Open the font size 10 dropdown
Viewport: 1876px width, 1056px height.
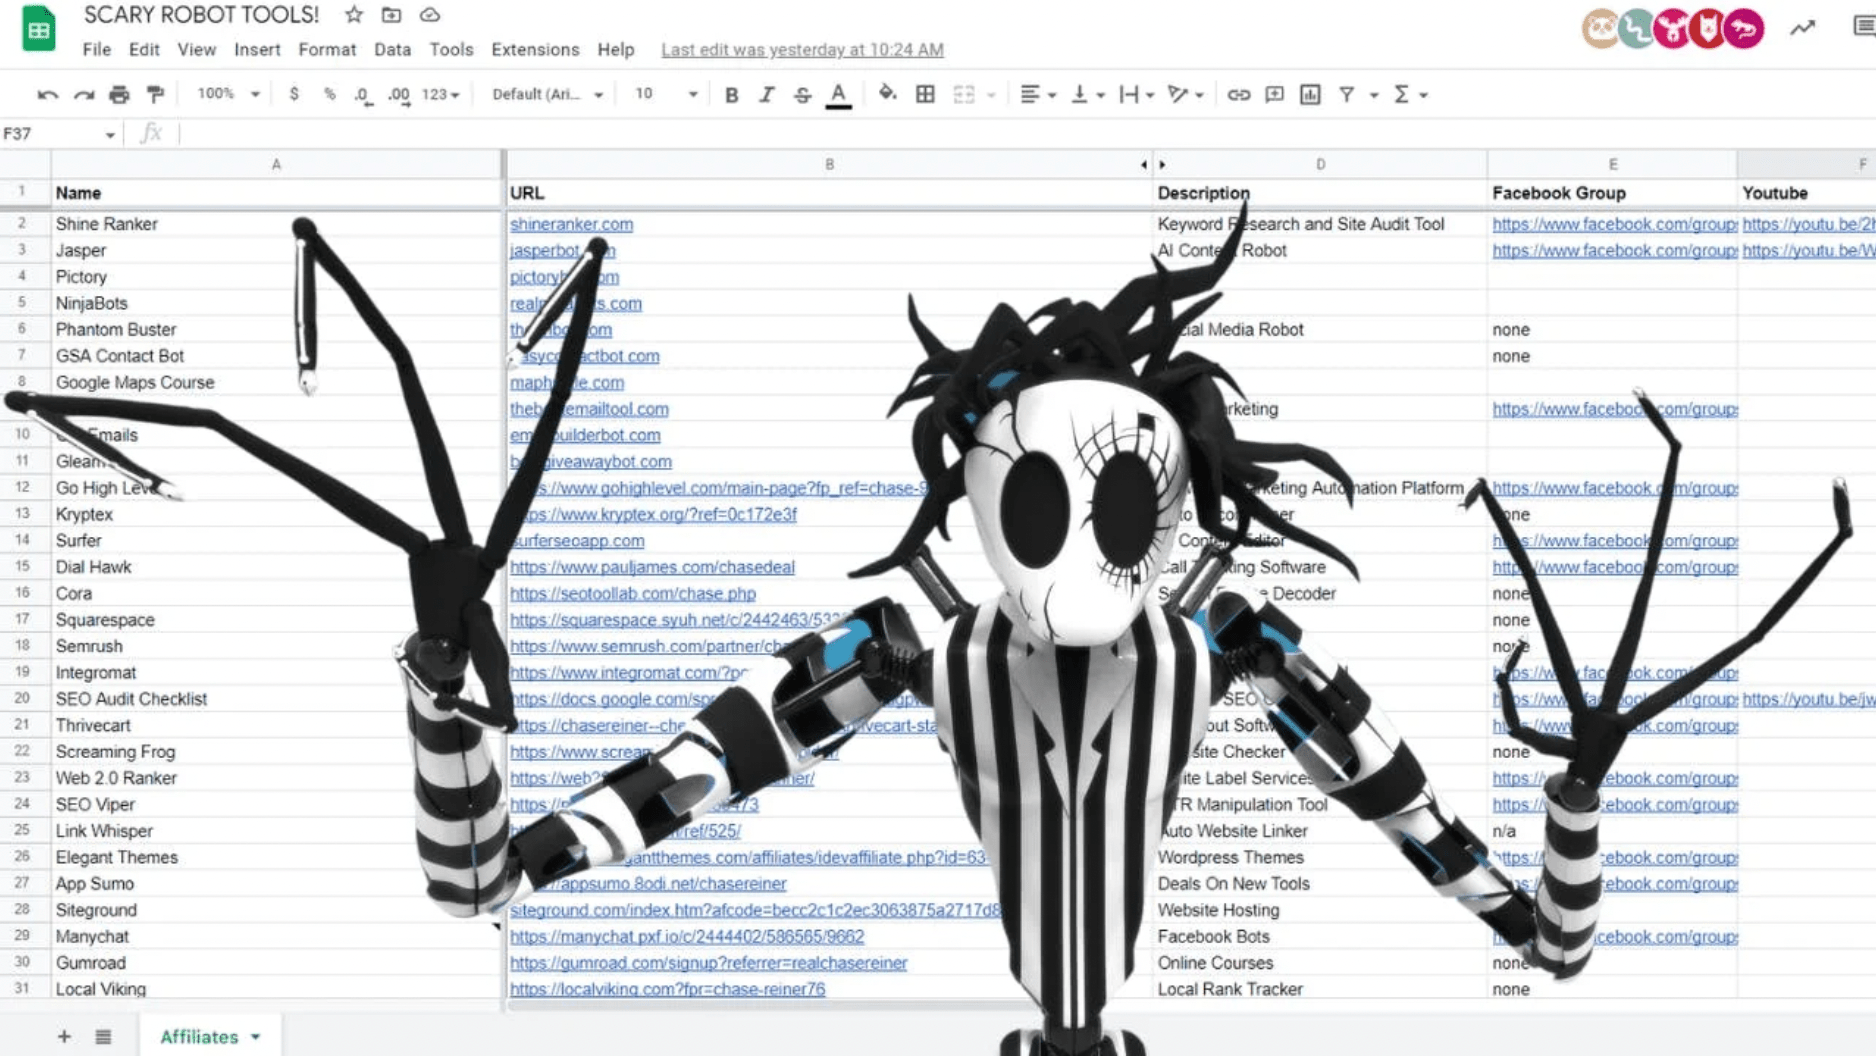click(x=665, y=94)
